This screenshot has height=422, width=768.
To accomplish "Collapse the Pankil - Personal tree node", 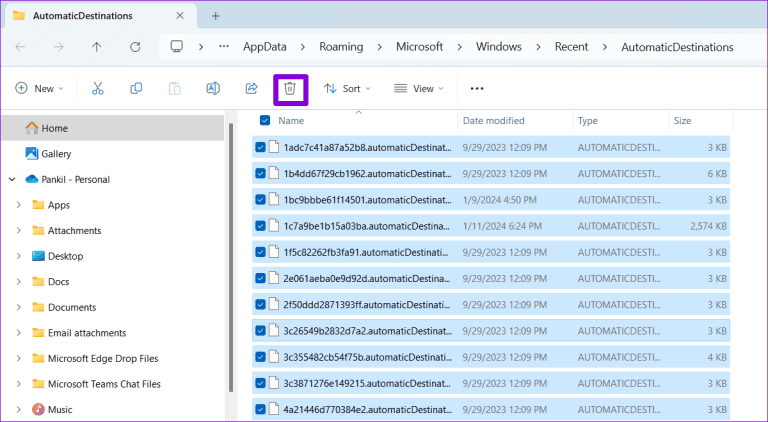I will [x=12, y=179].
